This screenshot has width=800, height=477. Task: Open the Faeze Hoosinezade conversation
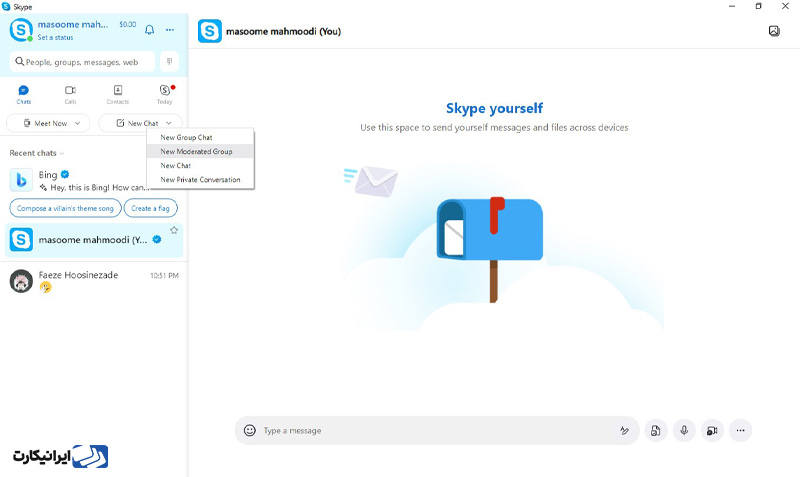click(x=94, y=281)
